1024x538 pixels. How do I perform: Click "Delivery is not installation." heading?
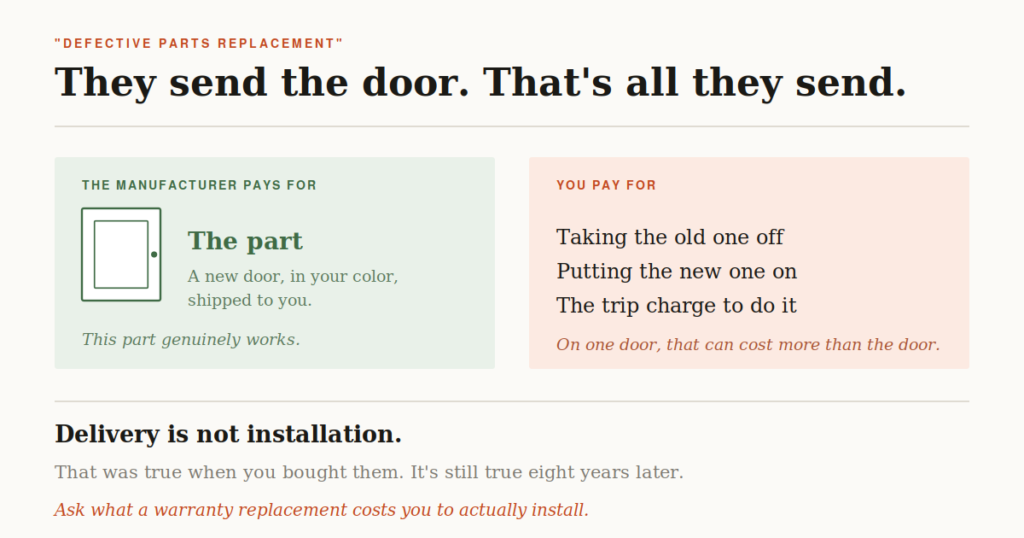pos(228,434)
